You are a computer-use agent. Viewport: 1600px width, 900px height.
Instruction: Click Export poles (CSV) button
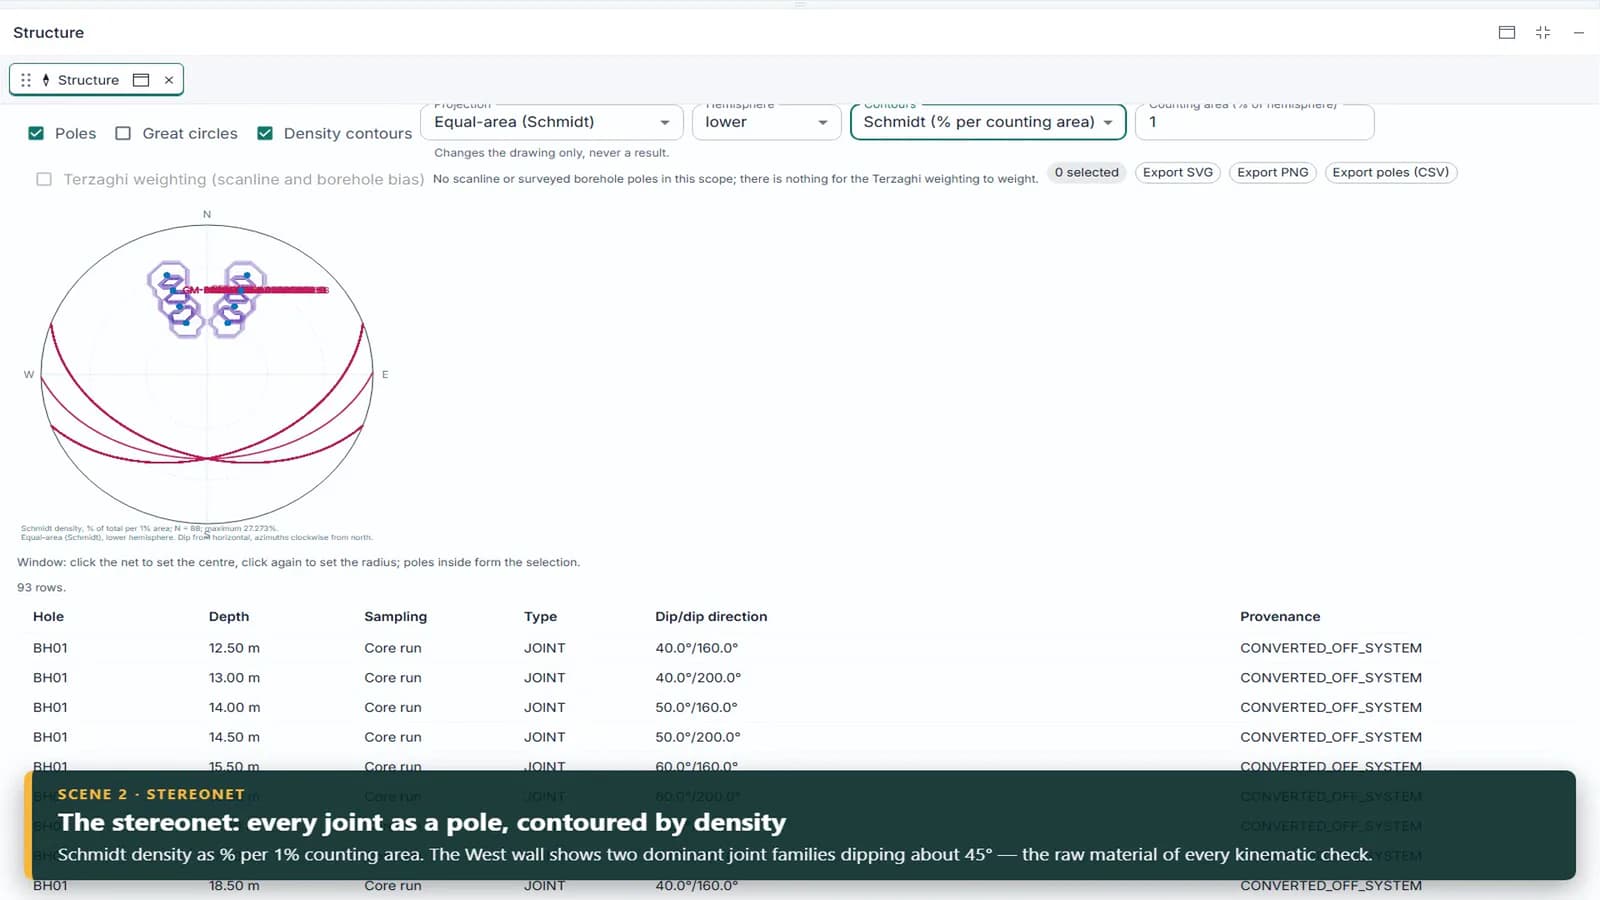[1391, 172]
